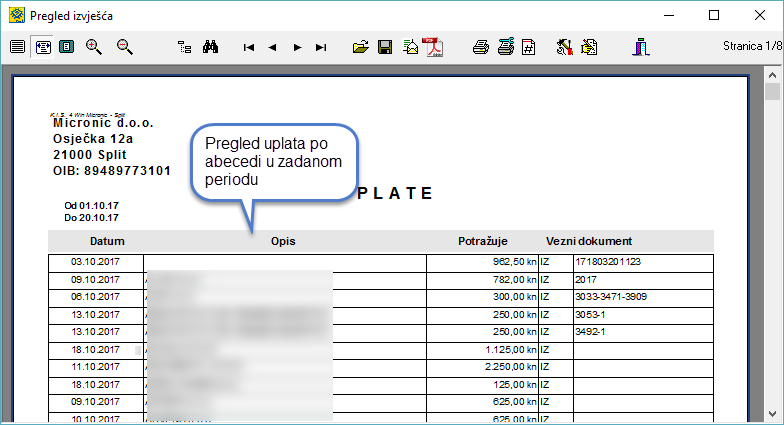
Task: Switch to full page width view
Action: pyautogui.click(x=17, y=47)
